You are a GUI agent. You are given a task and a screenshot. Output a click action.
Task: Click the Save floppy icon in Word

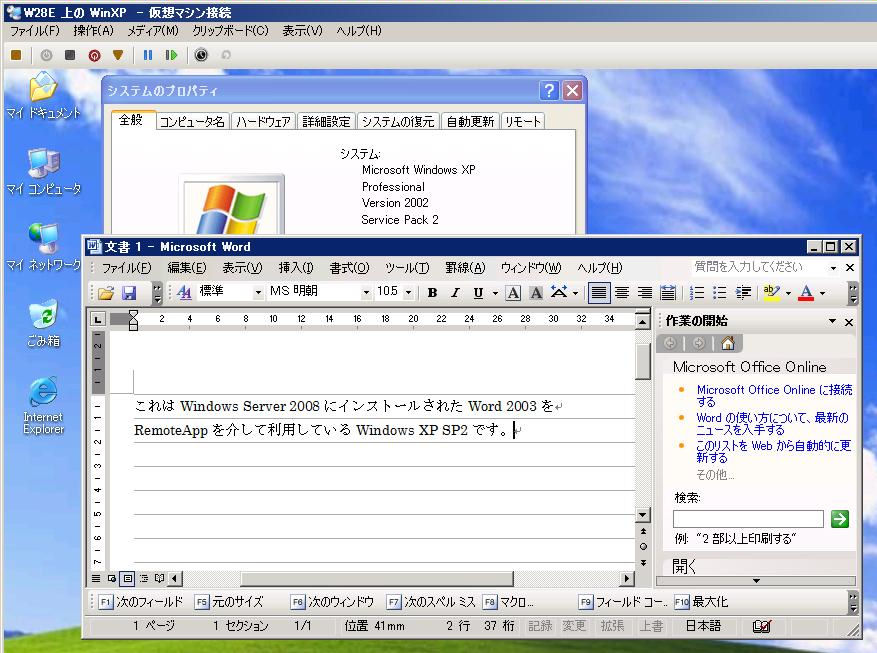tap(129, 292)
